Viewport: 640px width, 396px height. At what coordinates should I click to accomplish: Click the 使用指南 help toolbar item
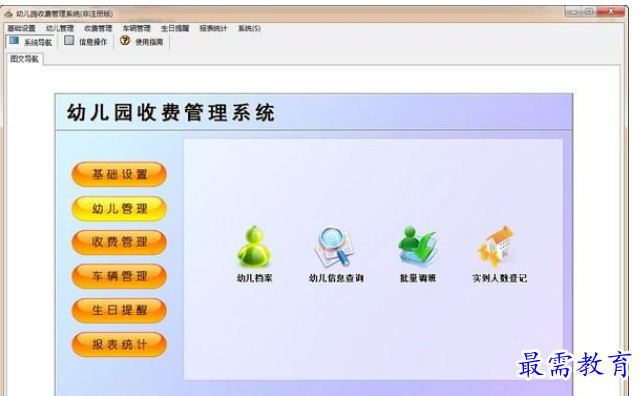click(x=142, y=42)
